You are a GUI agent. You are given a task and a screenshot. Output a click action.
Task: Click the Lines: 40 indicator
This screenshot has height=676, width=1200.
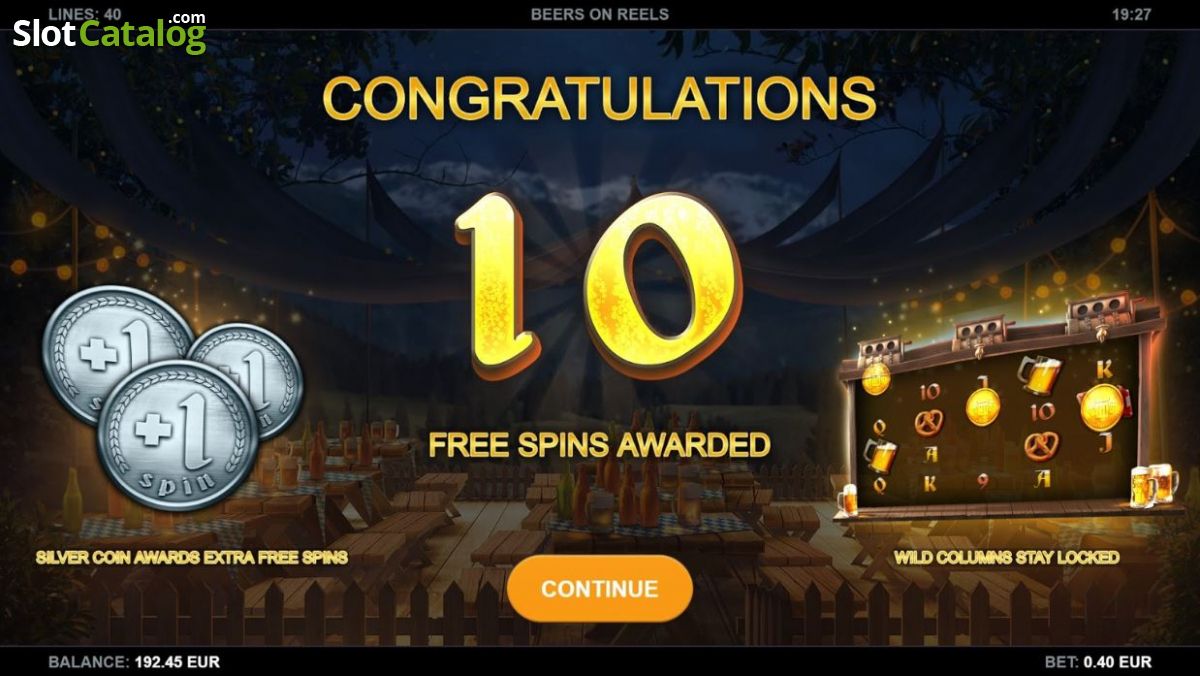(x=85, y=14)
